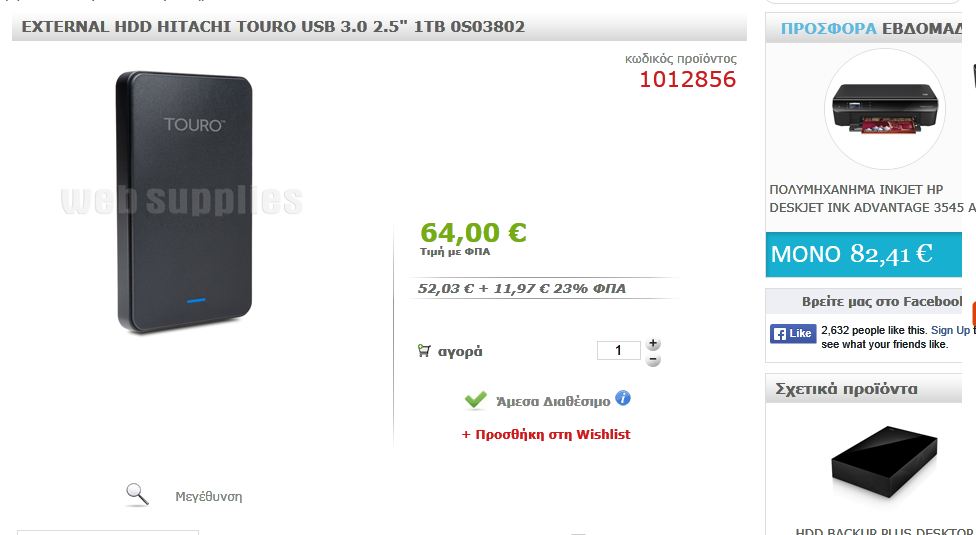This screenshot has width=976, height=535.
Task: Open the black Backup Plus desktop drive thumbnail
Action: [x=884, y=460]
